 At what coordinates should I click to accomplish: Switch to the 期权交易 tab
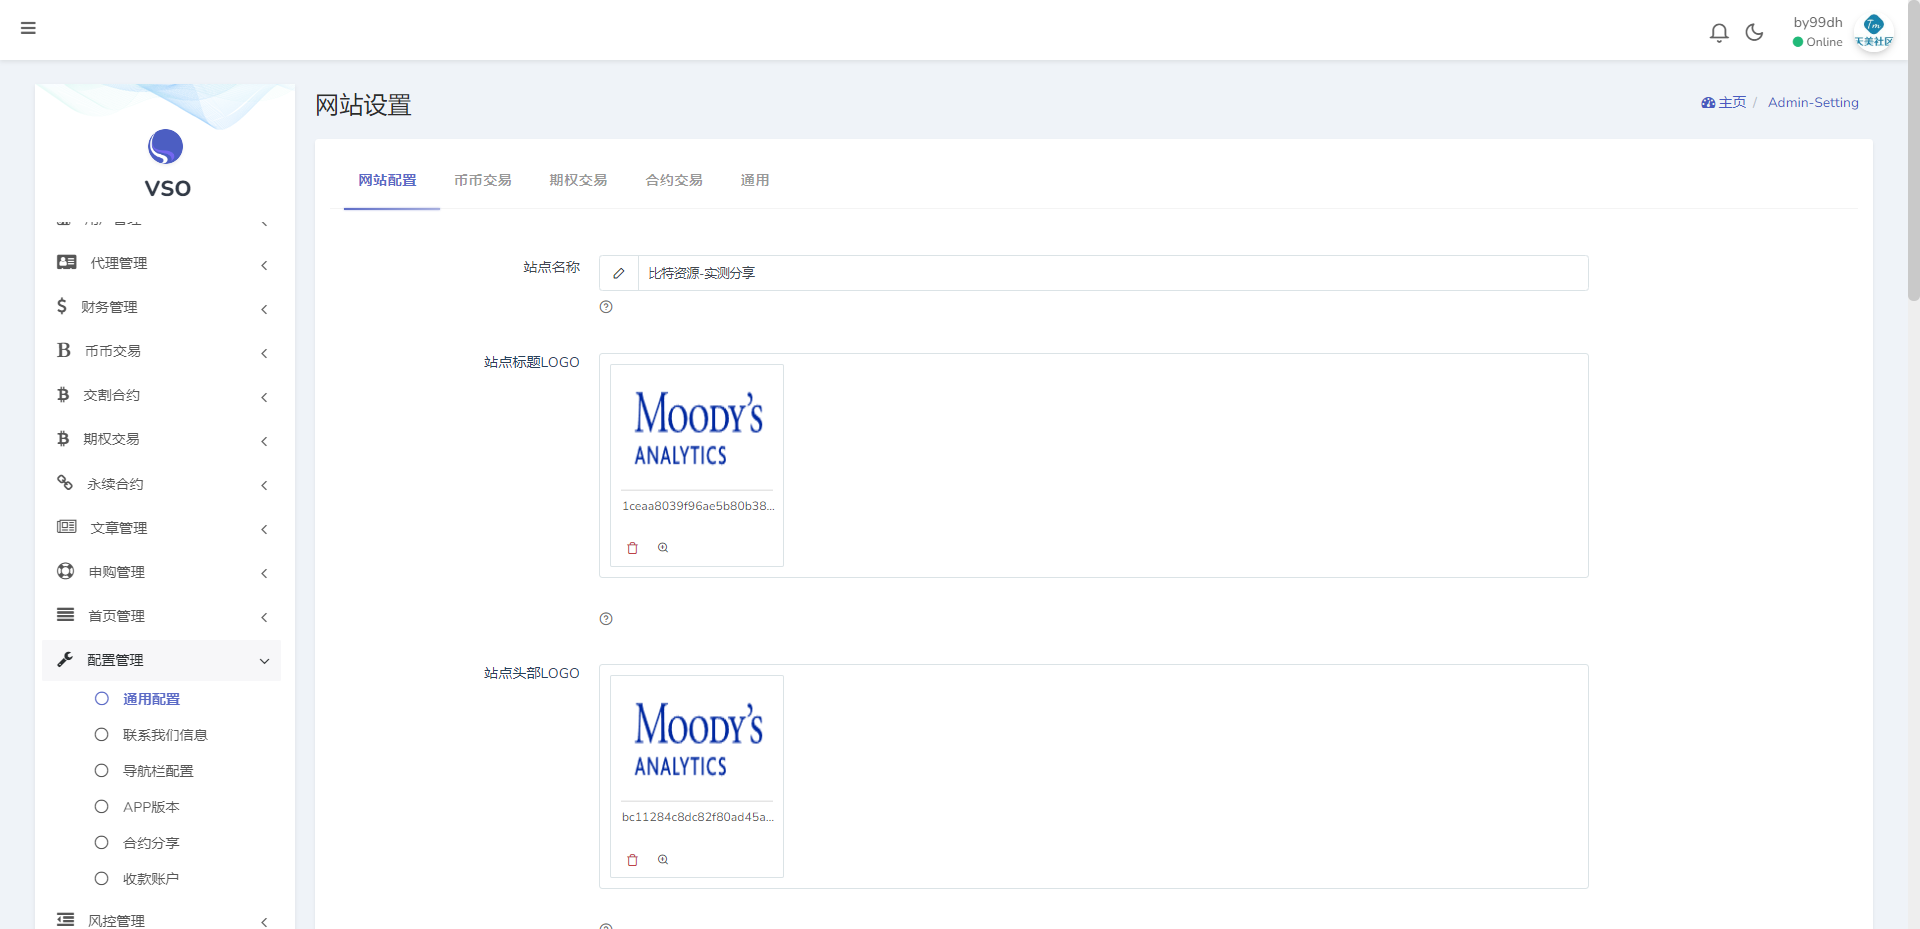[579, 181]
